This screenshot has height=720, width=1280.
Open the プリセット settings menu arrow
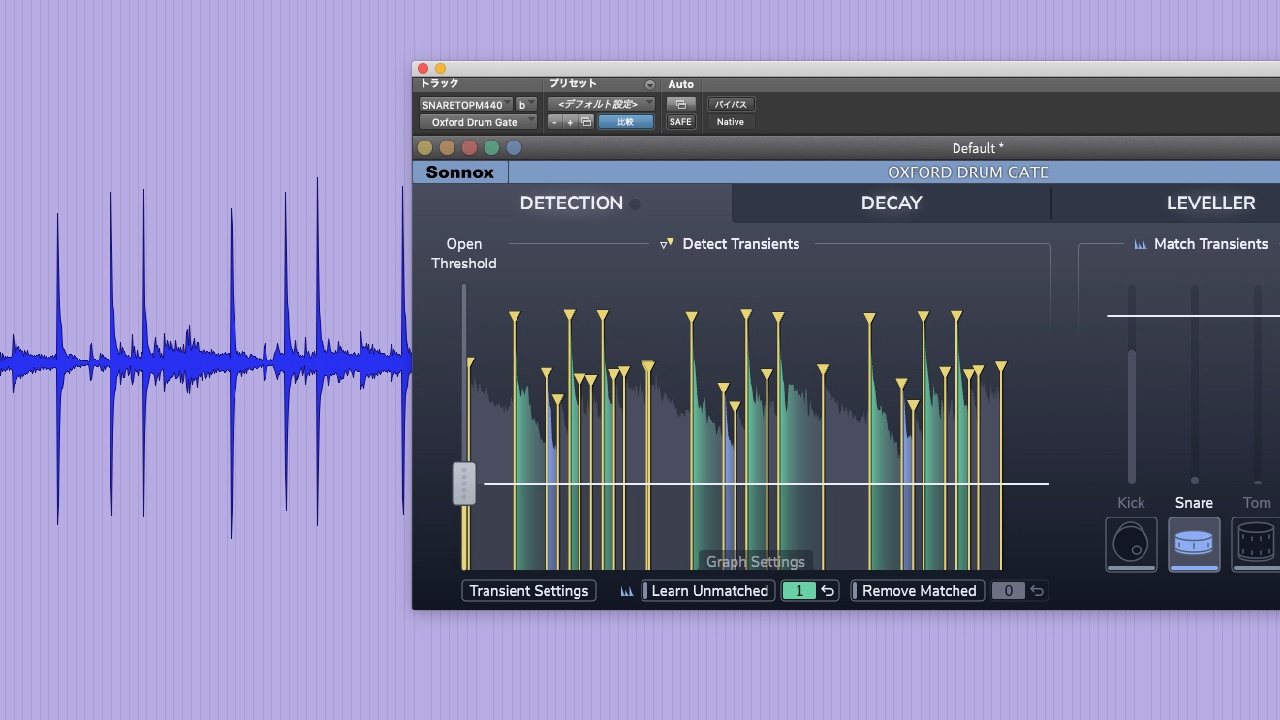tap(649, 85)
